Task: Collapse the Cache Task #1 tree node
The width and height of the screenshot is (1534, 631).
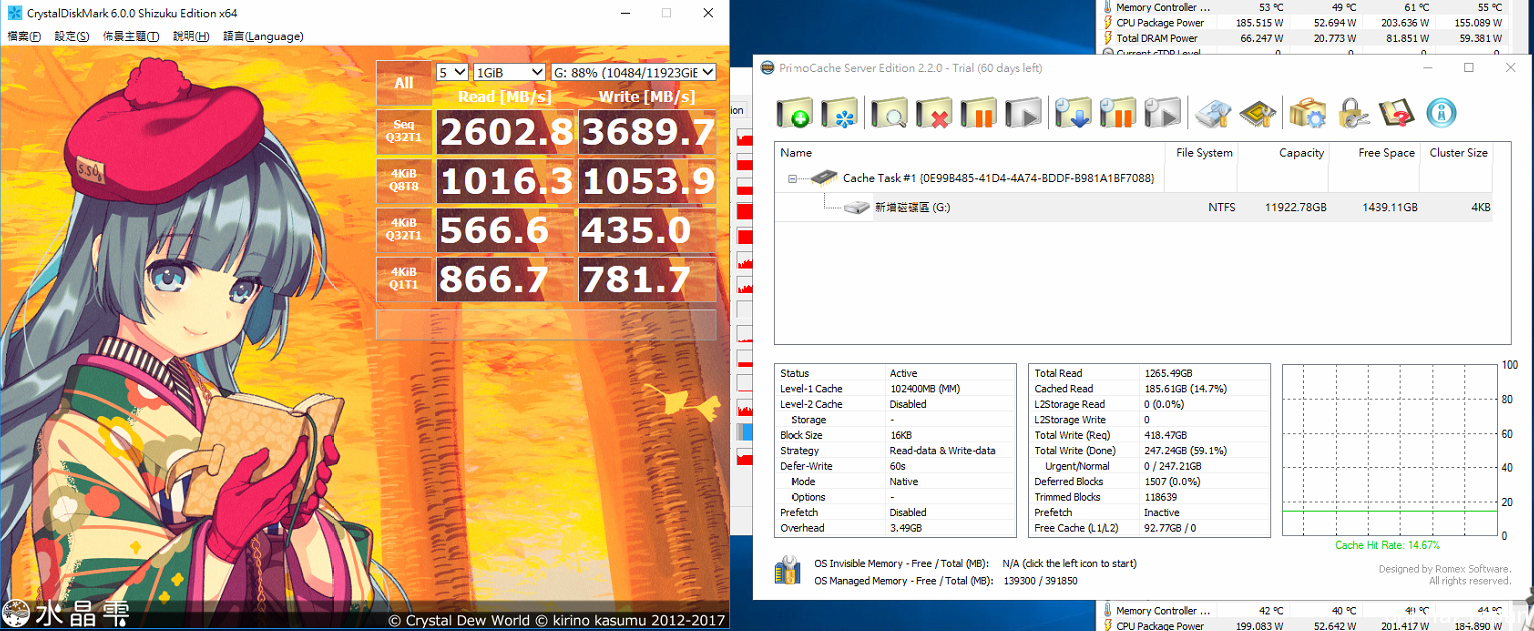Action: (x=792, y=179)
